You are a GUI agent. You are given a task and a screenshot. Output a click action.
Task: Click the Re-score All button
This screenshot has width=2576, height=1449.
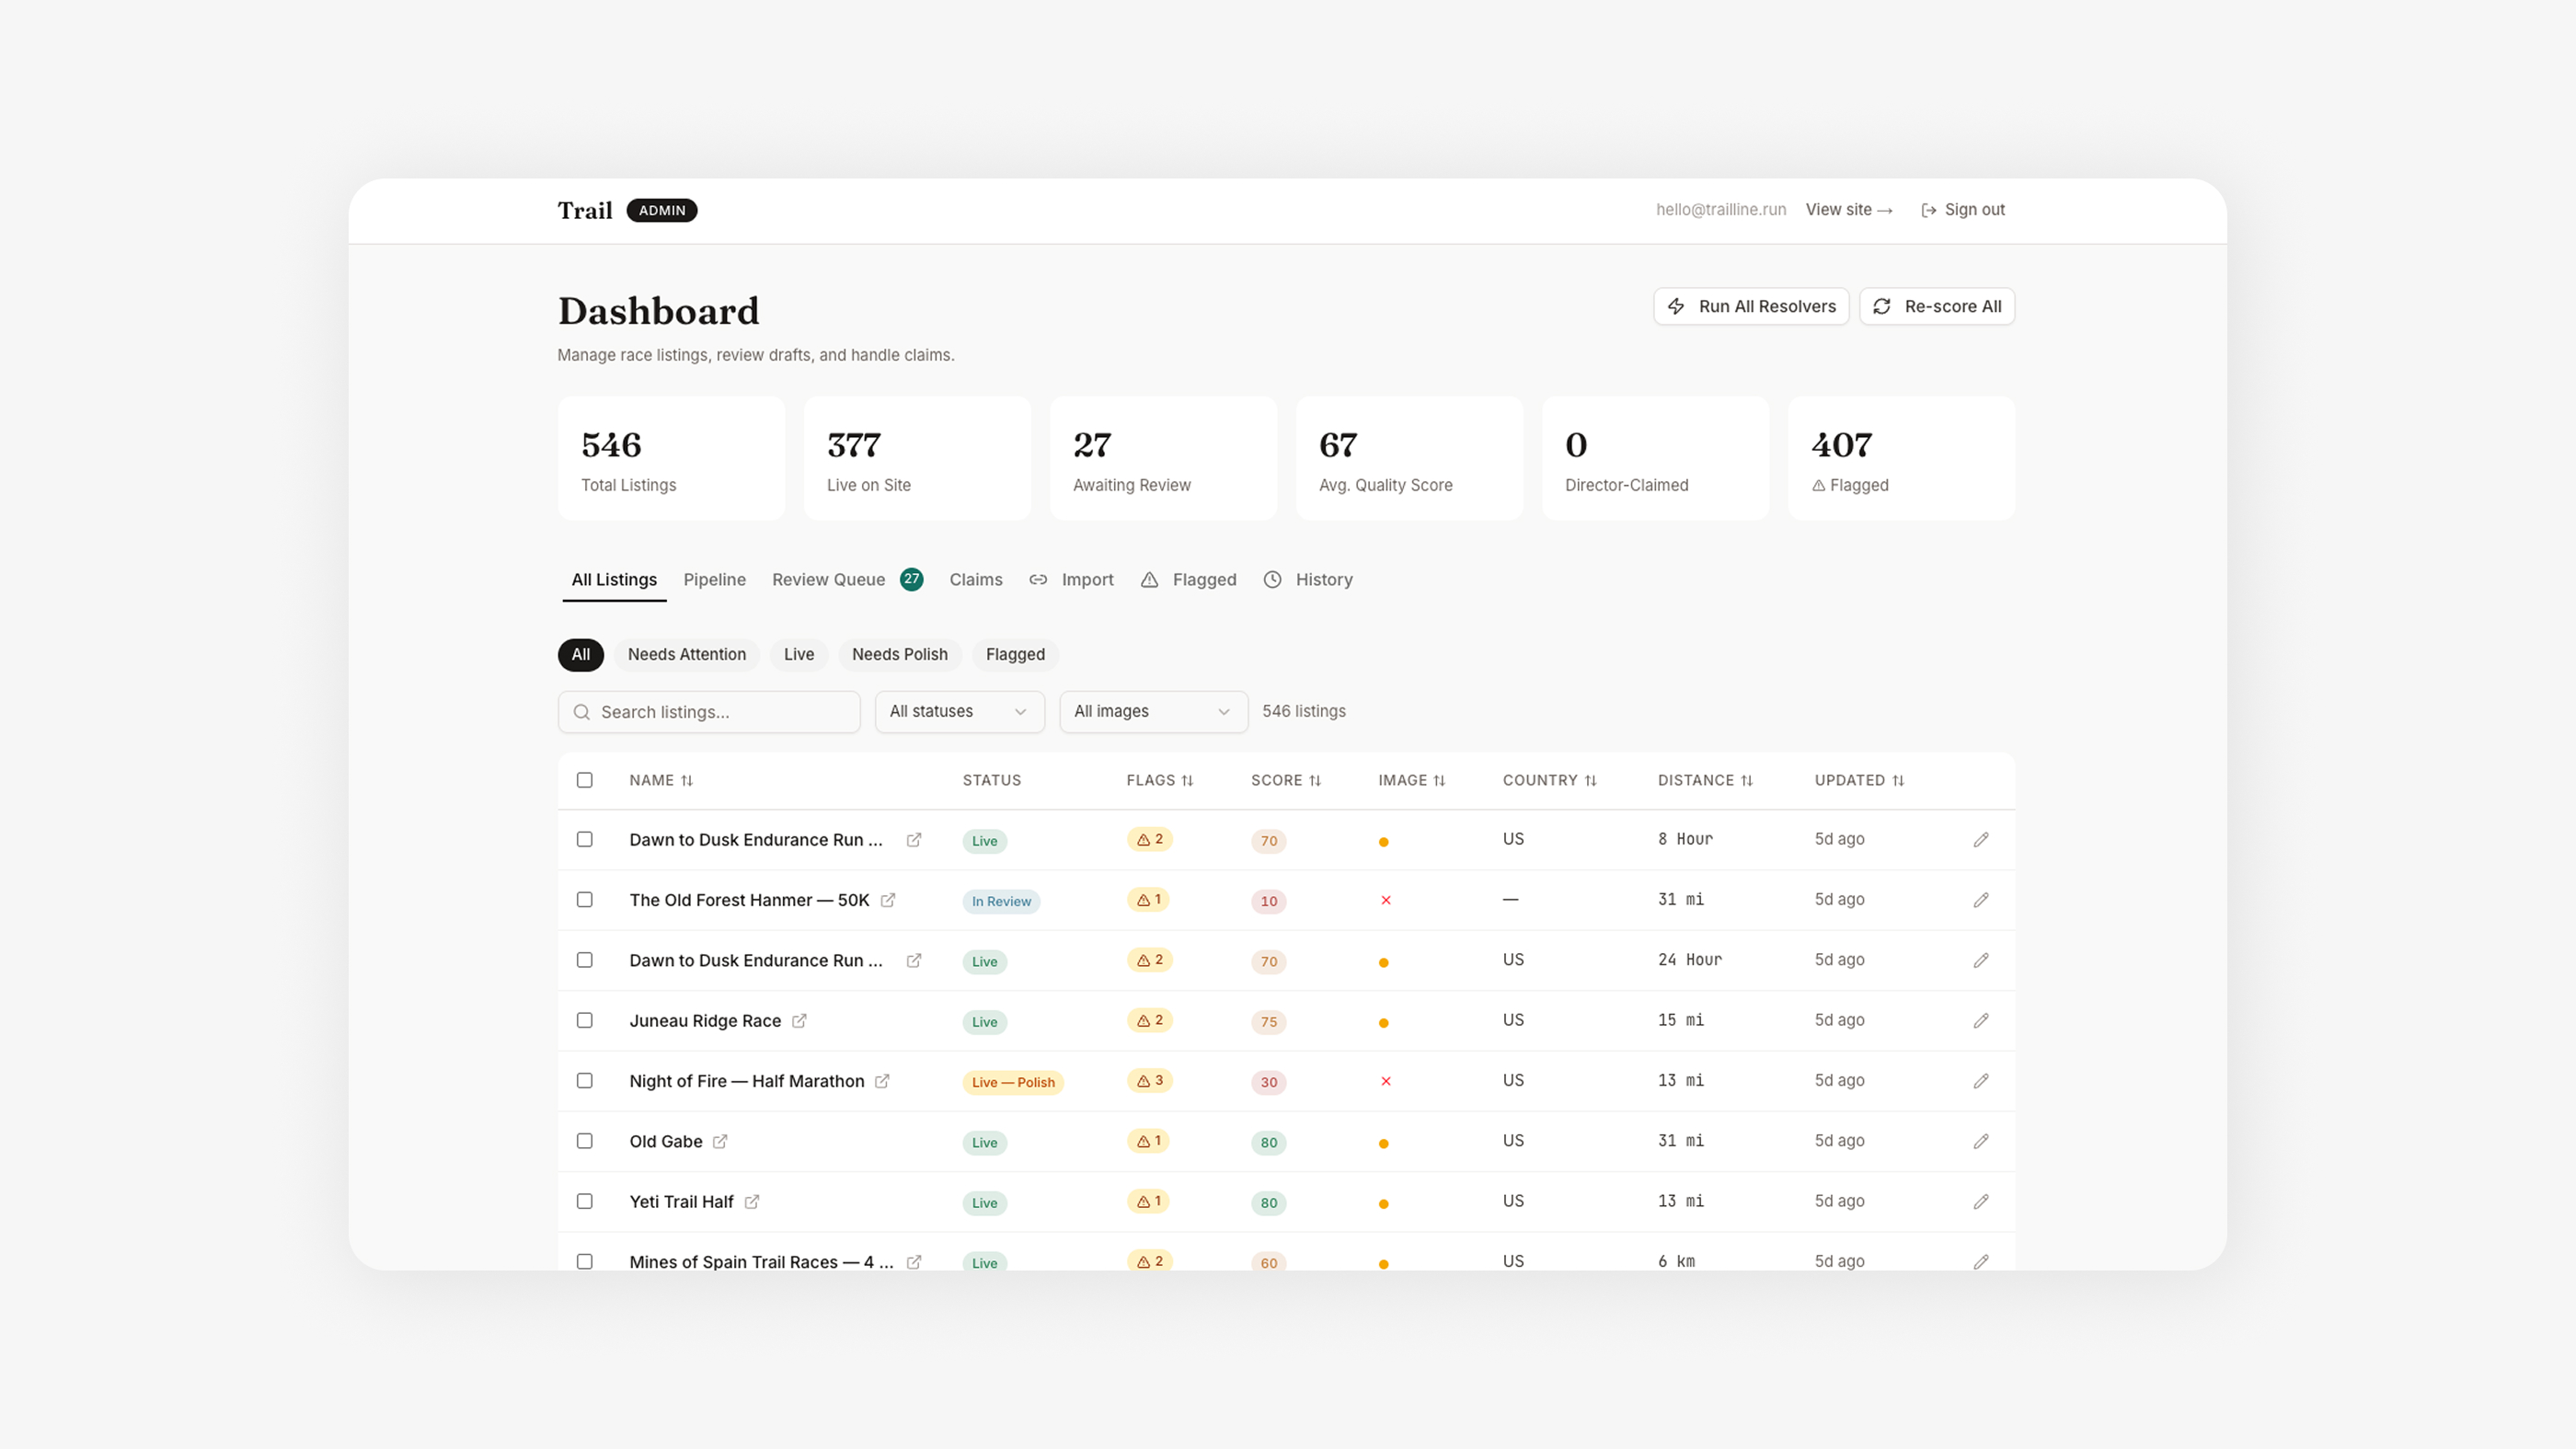(1936, 306)
